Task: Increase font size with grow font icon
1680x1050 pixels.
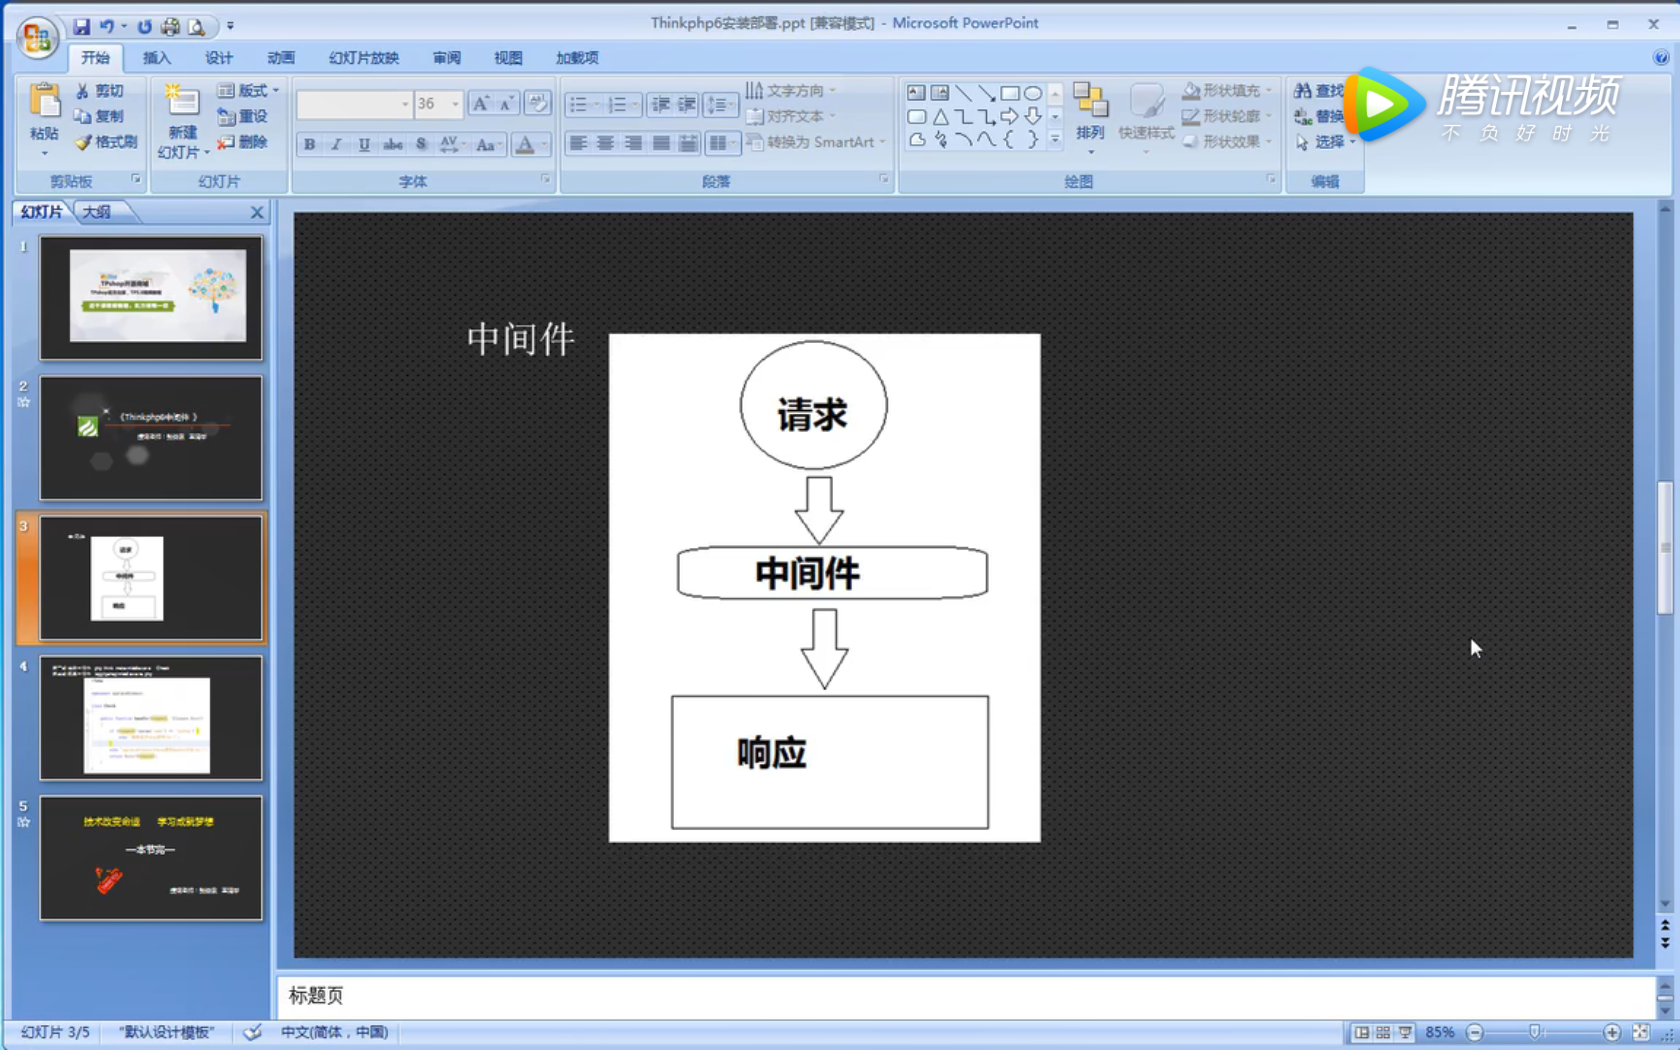Action: [481, 103]
